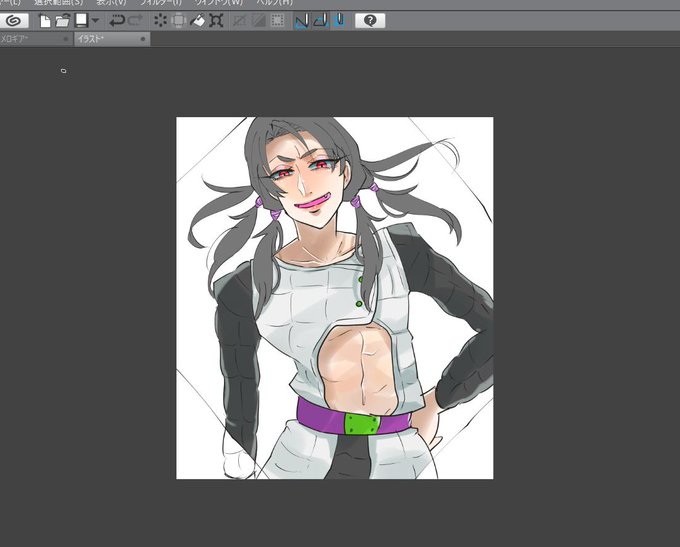Invert the selected area icon
This screenshot has height=547, width=680.
point(258,20)
